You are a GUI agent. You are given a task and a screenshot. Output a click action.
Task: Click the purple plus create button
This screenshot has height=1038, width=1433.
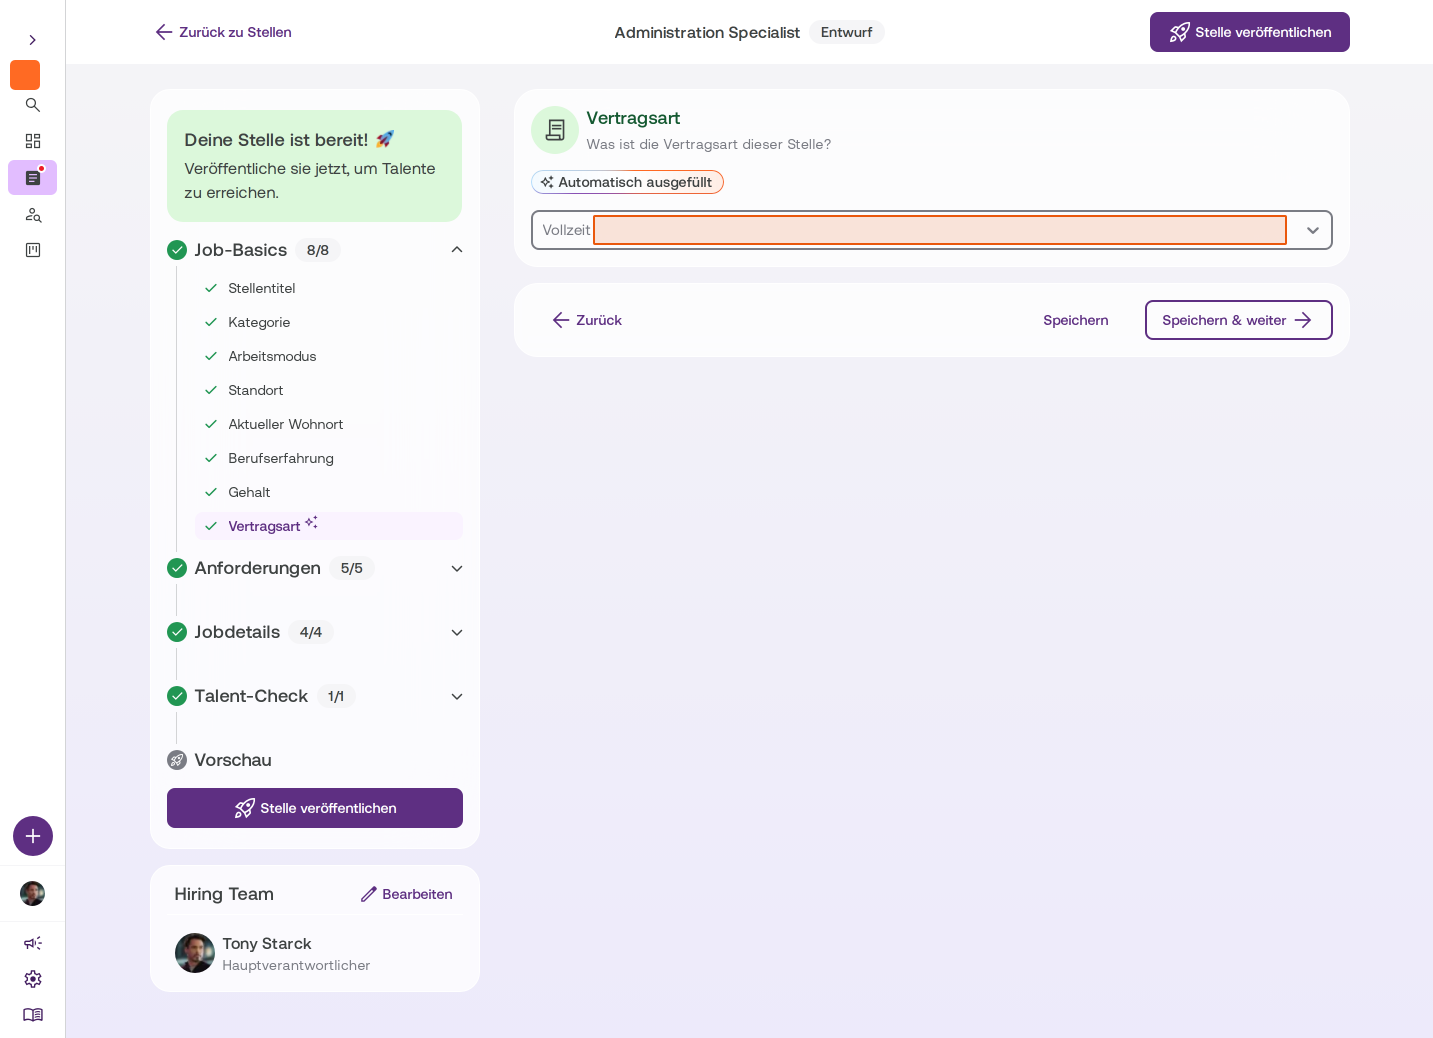[x=33, y=836]
